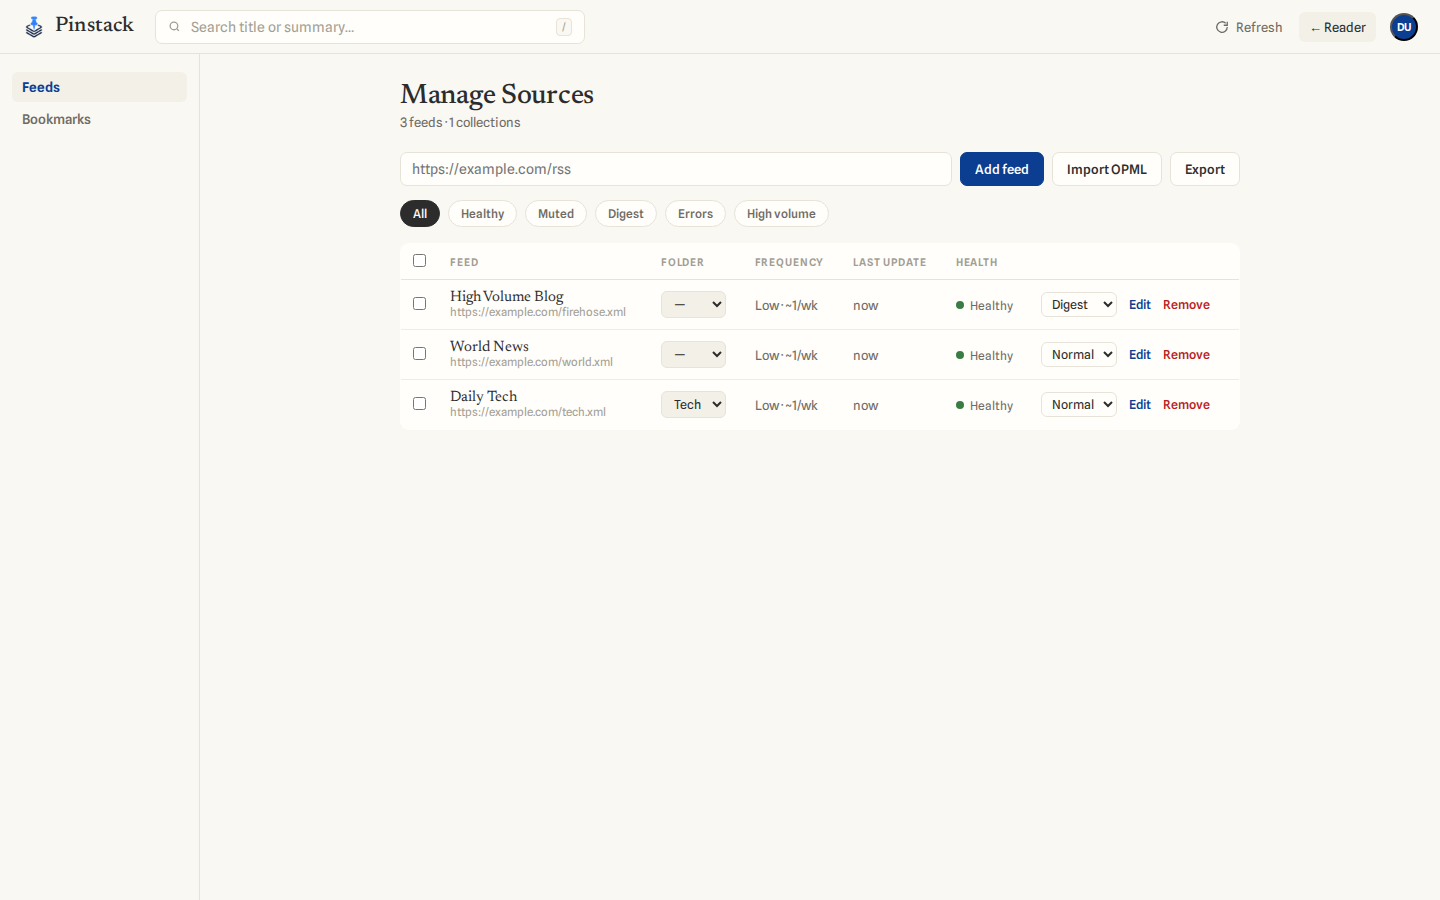The height and width of the screenshot is (900, 1440).
Task: Toggle the select-all feeds checkbox
Action: click(419, 261)
